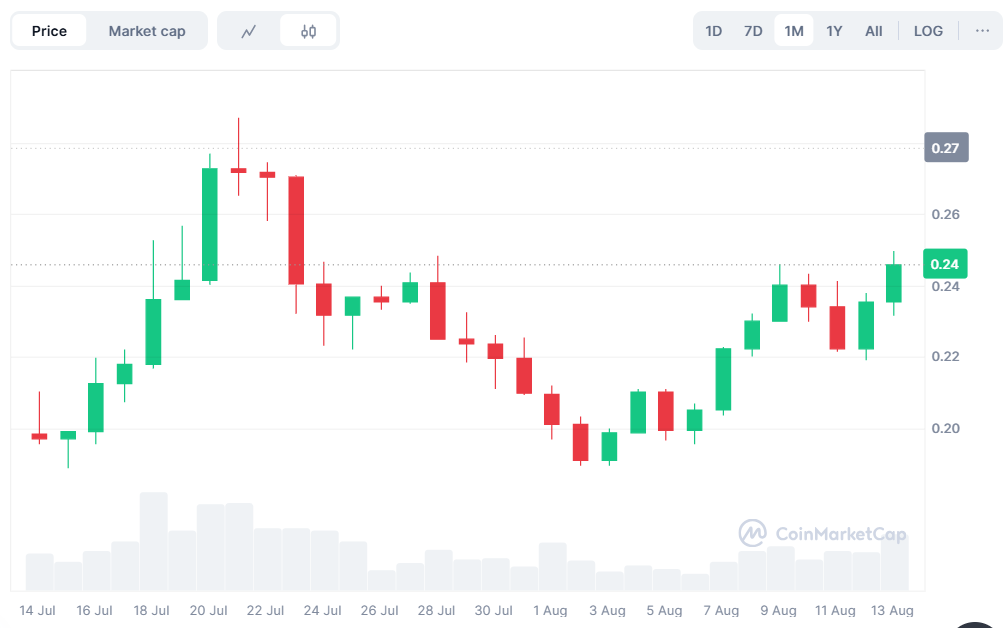This screenshot has width=1005, height=628.
Task: Click the last green candle on 13 Aug
Action: 894,283
